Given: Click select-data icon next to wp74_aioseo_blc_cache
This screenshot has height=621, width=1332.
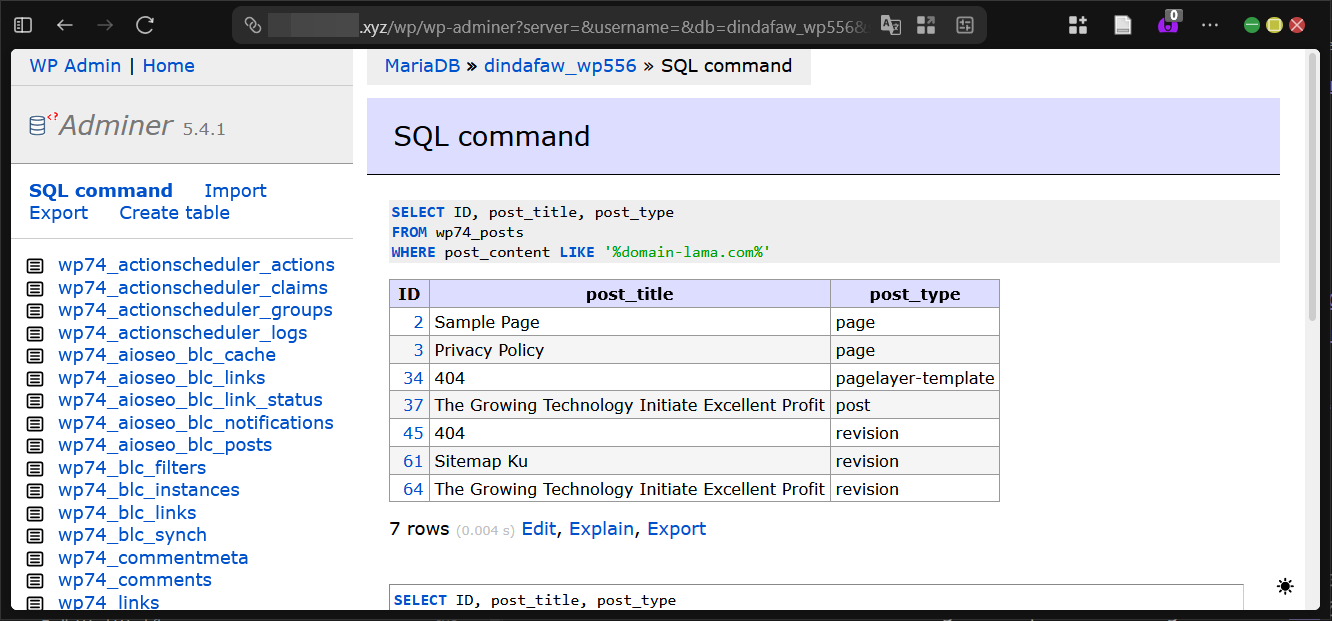Looking at the screenshot, I should (35, 356).
